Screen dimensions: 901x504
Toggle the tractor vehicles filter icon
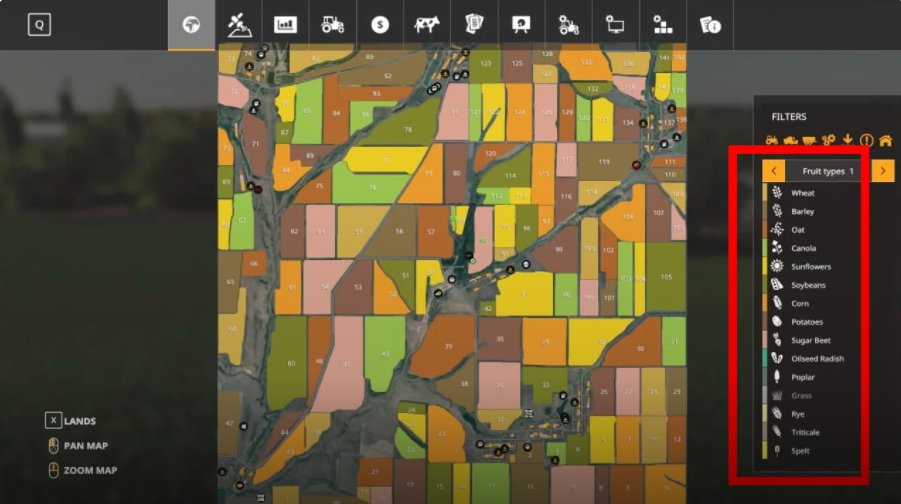[x=771, y=140]
